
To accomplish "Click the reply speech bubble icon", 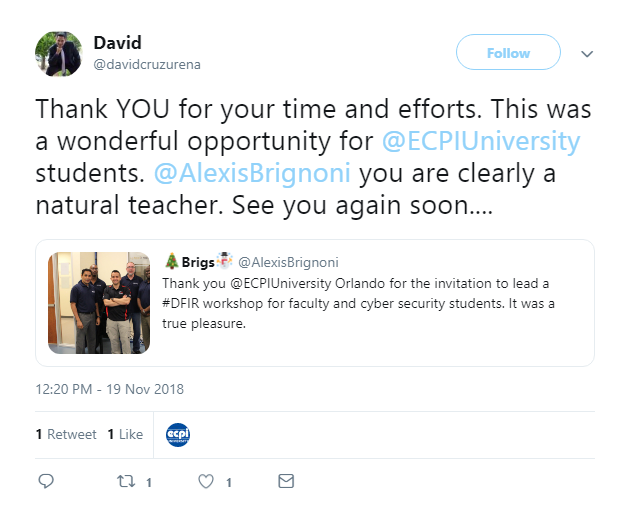I will 46,481.
